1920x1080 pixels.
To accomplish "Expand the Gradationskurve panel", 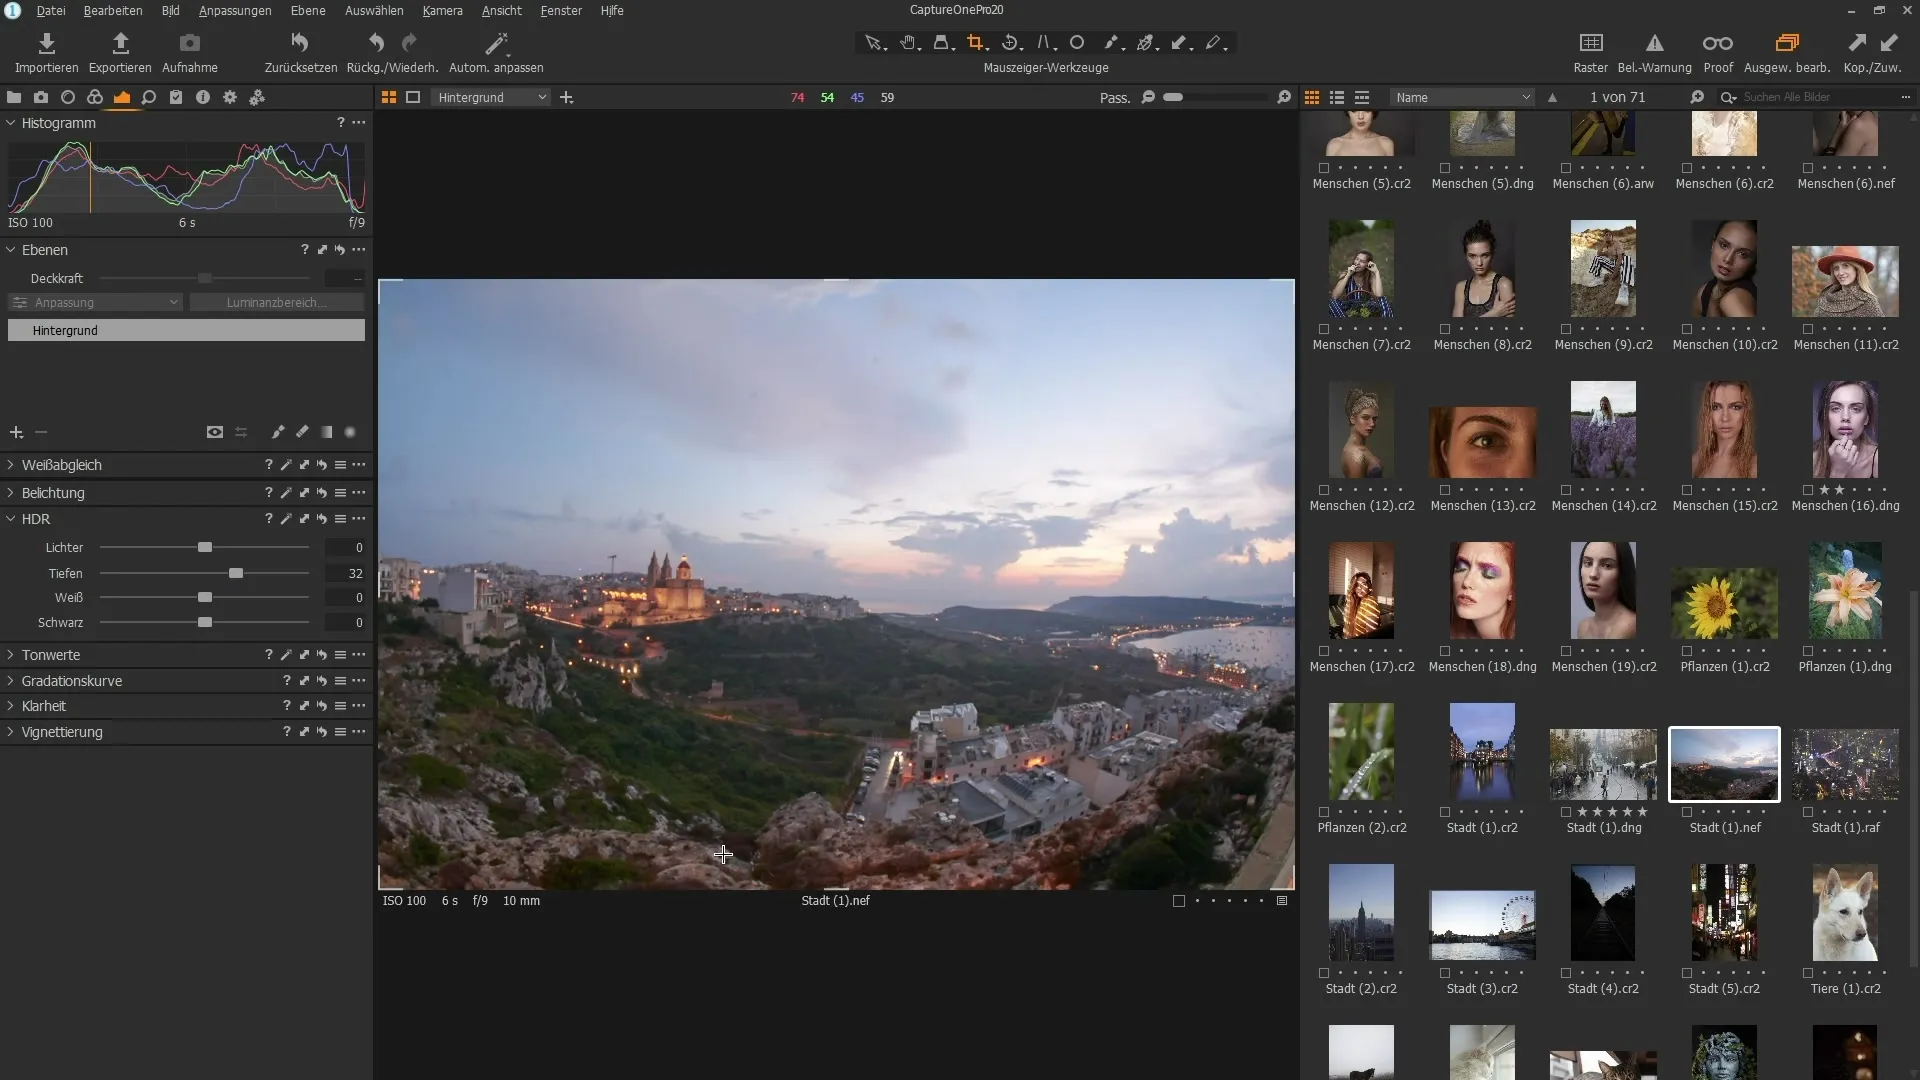I will coord(11,681).
